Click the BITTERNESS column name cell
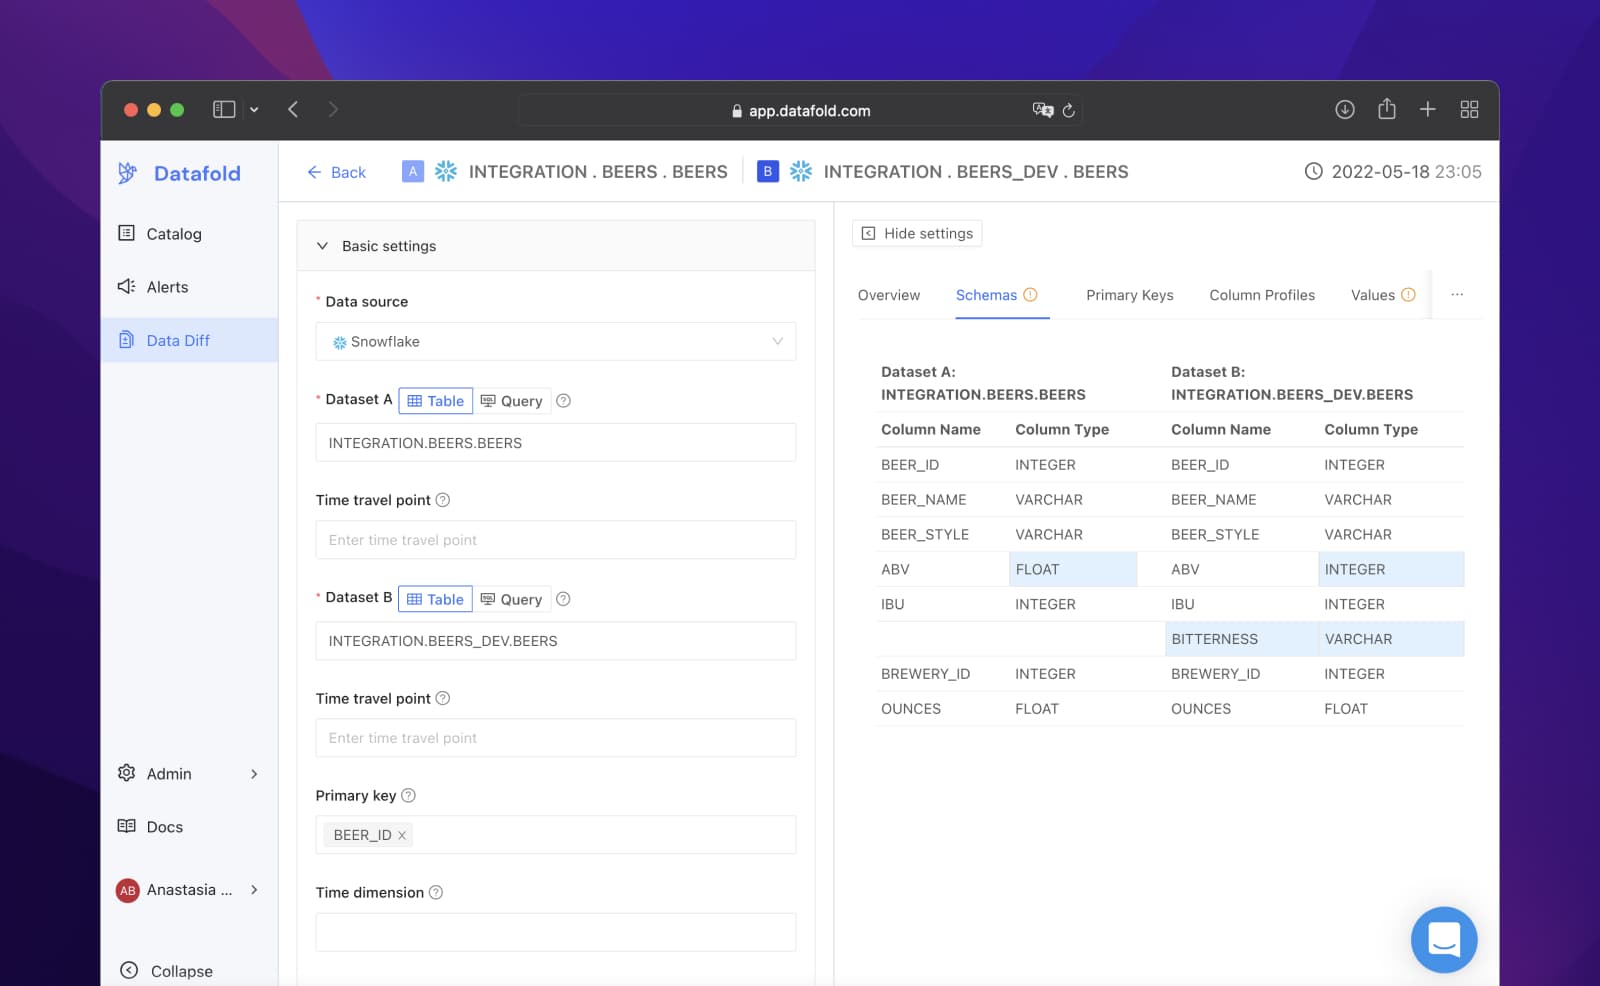The width and height of the screenshot is (1600, 986). pyautogui.click(x=1241, y=639)
